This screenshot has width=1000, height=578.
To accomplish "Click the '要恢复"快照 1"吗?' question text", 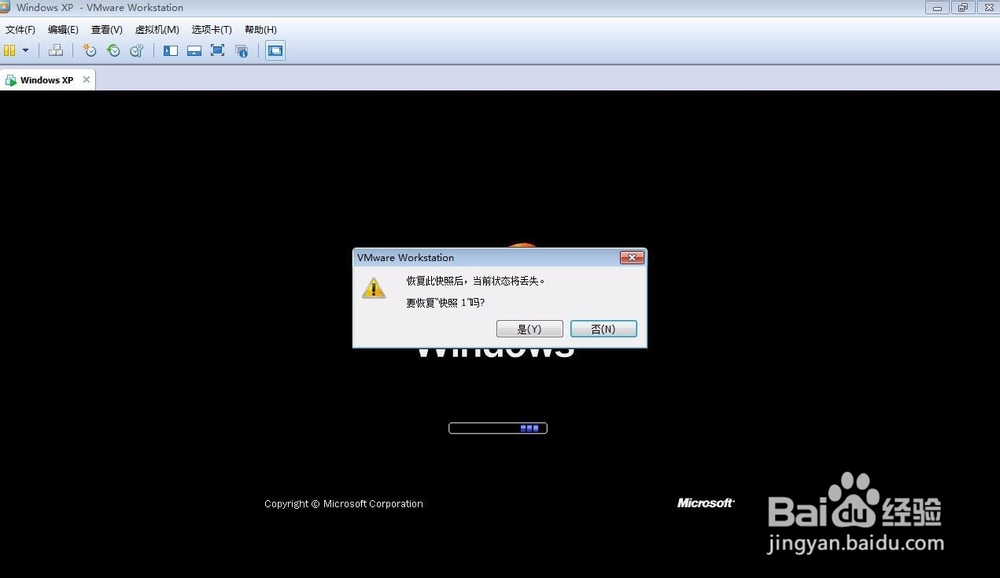I will [x=445, y=302].
